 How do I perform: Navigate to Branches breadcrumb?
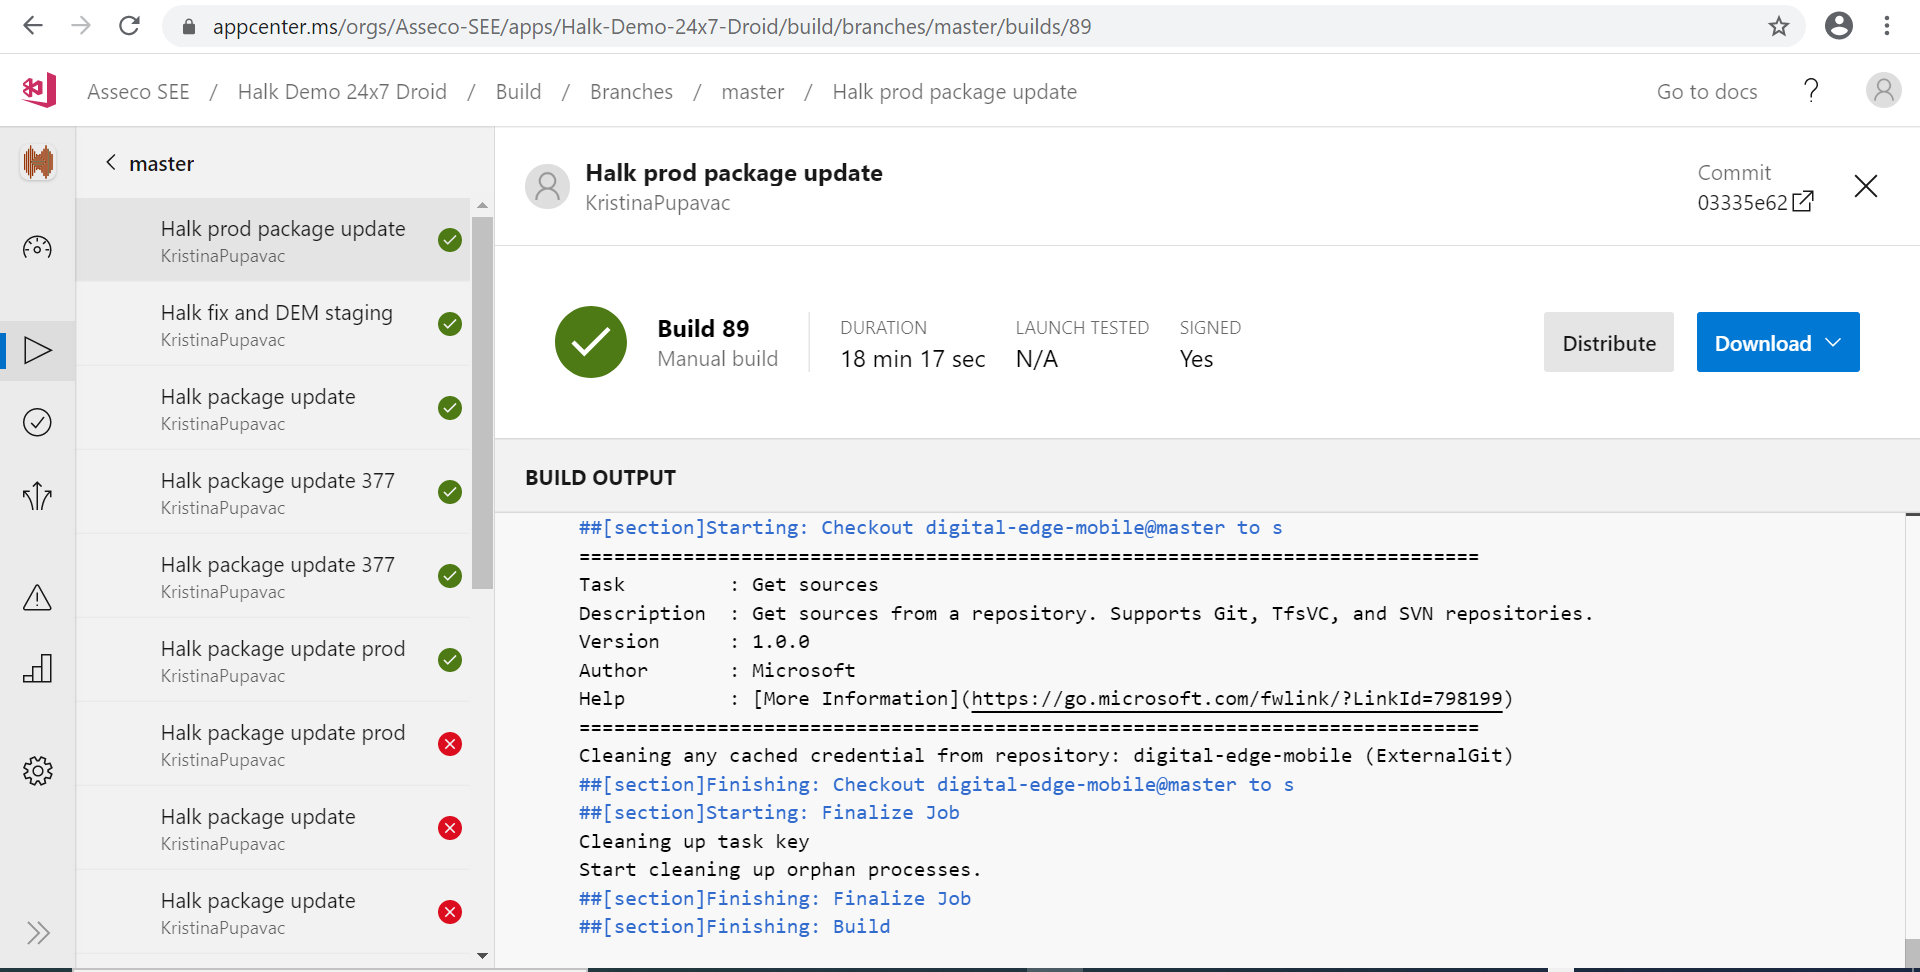pos(631,91)
